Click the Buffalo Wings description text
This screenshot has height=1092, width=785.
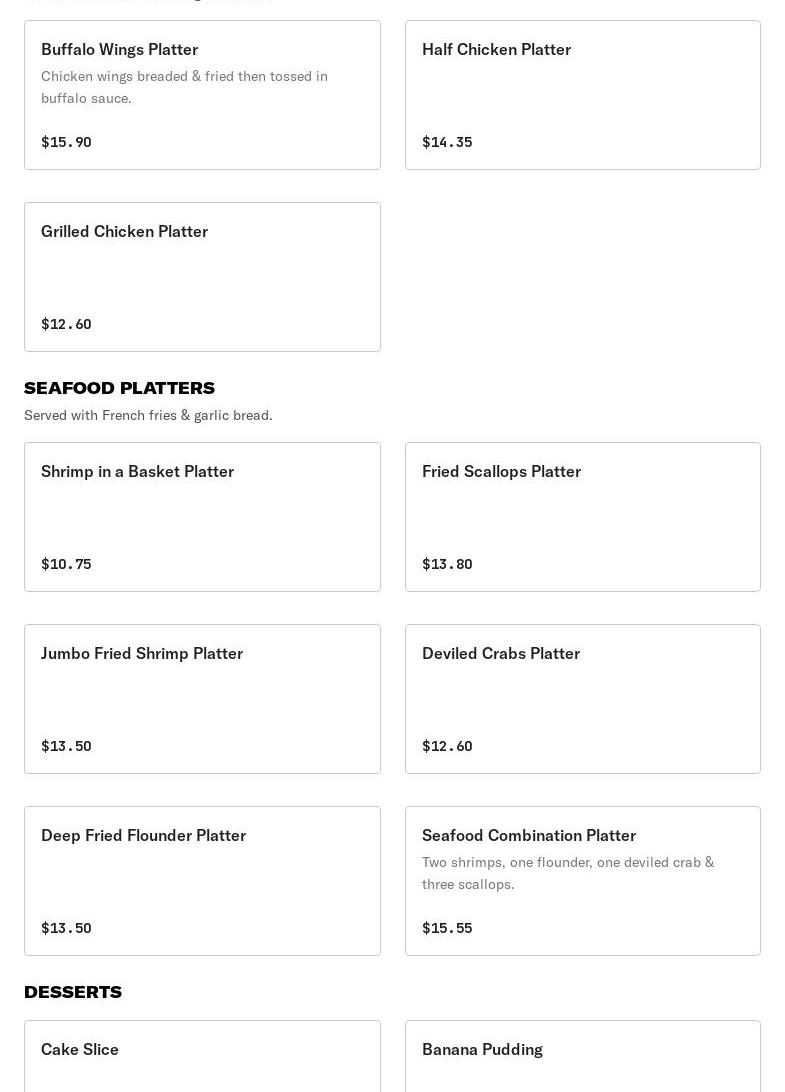point(184,87)
